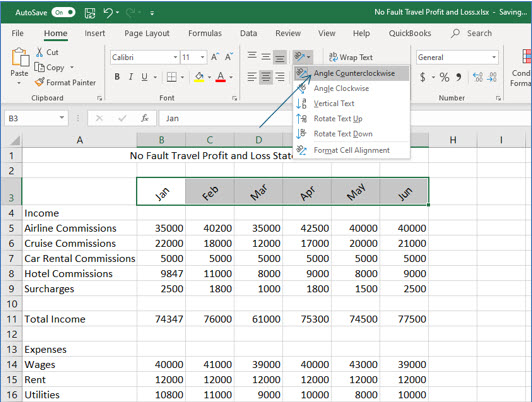Expand the Copy options arrow
The height and width of the screenshot is (402, 532).
click(x=72, y=68)
